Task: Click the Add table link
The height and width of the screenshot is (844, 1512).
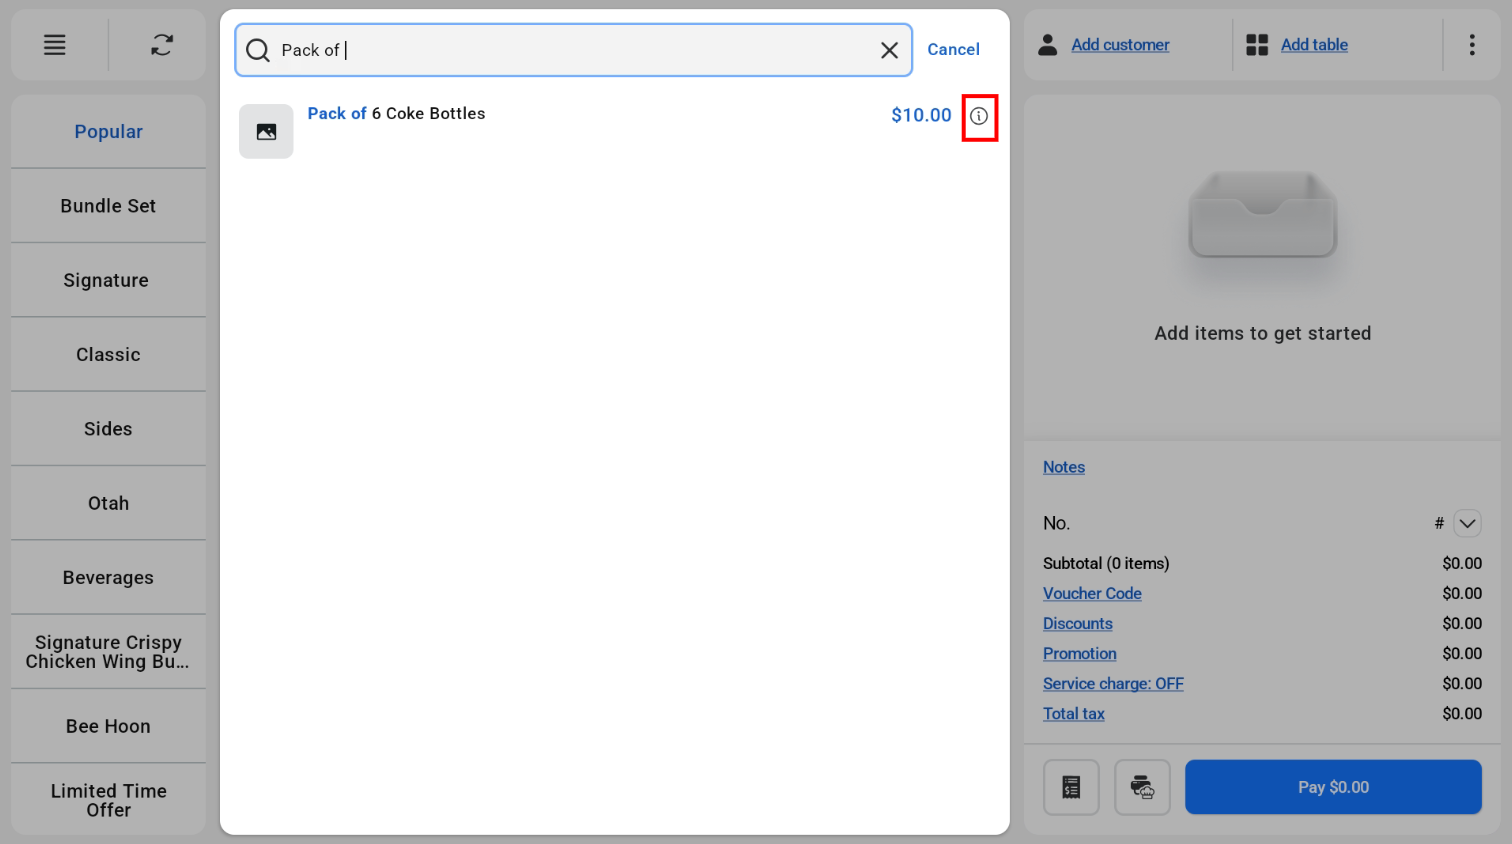Action: 1314,45
